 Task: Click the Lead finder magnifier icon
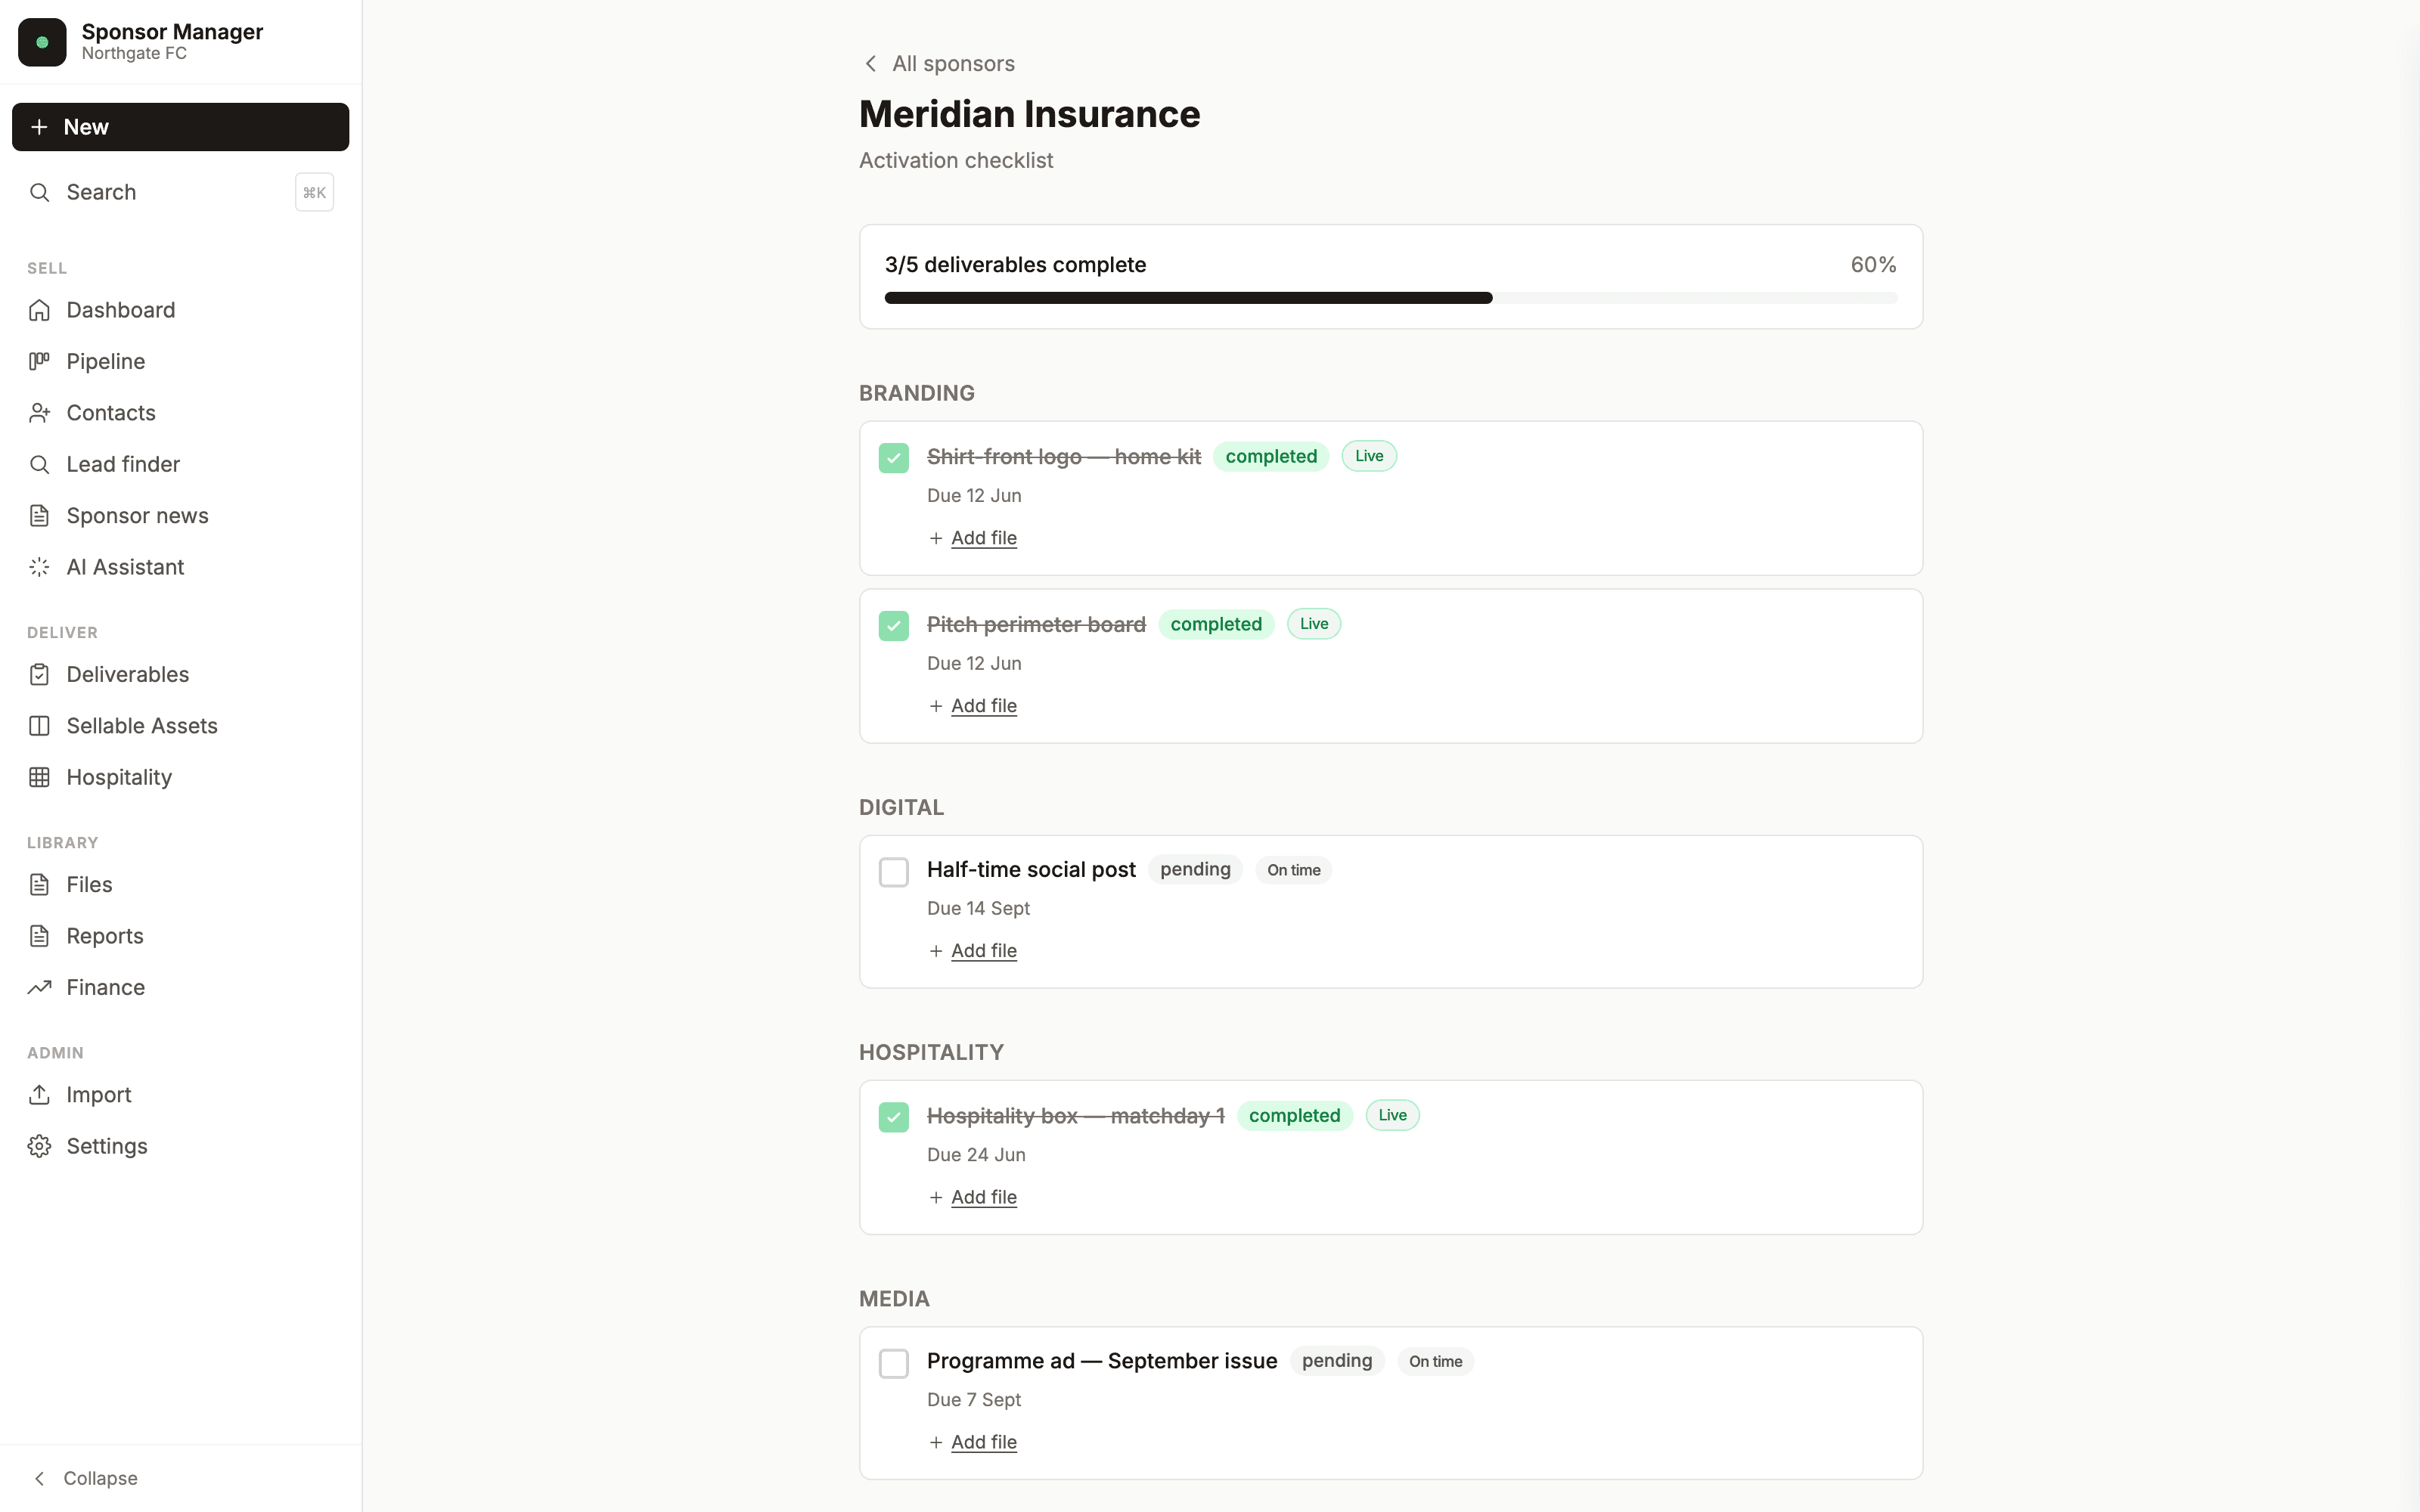(39, 464)
